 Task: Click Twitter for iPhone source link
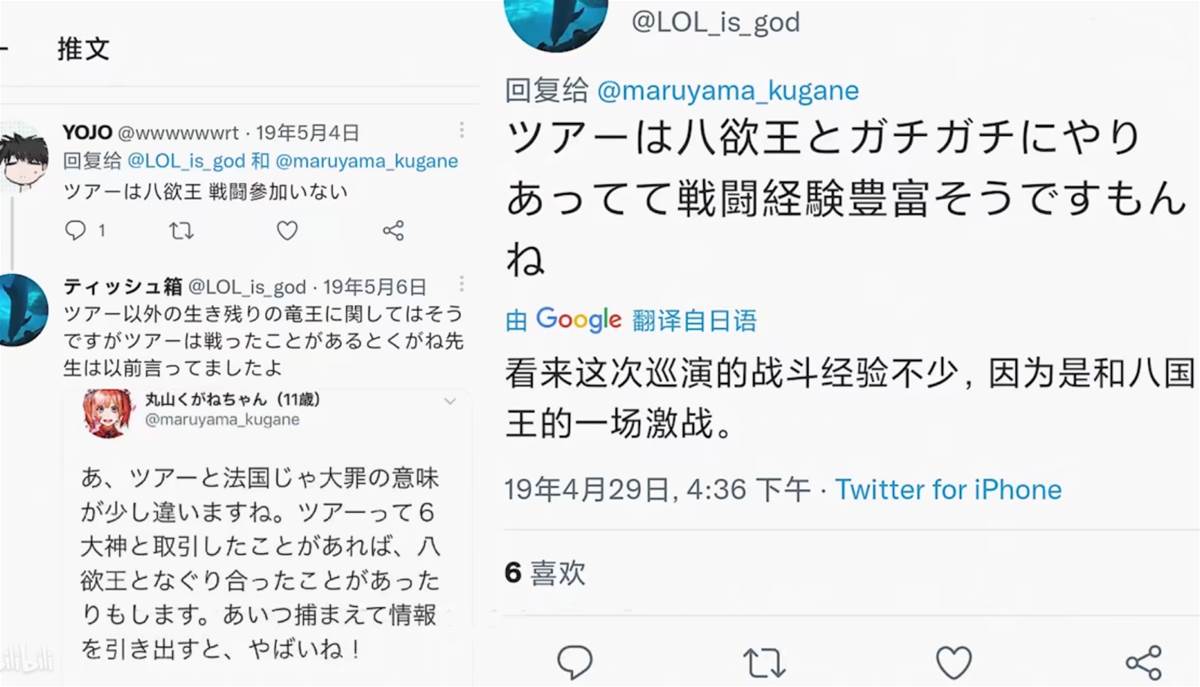[948, 490]
